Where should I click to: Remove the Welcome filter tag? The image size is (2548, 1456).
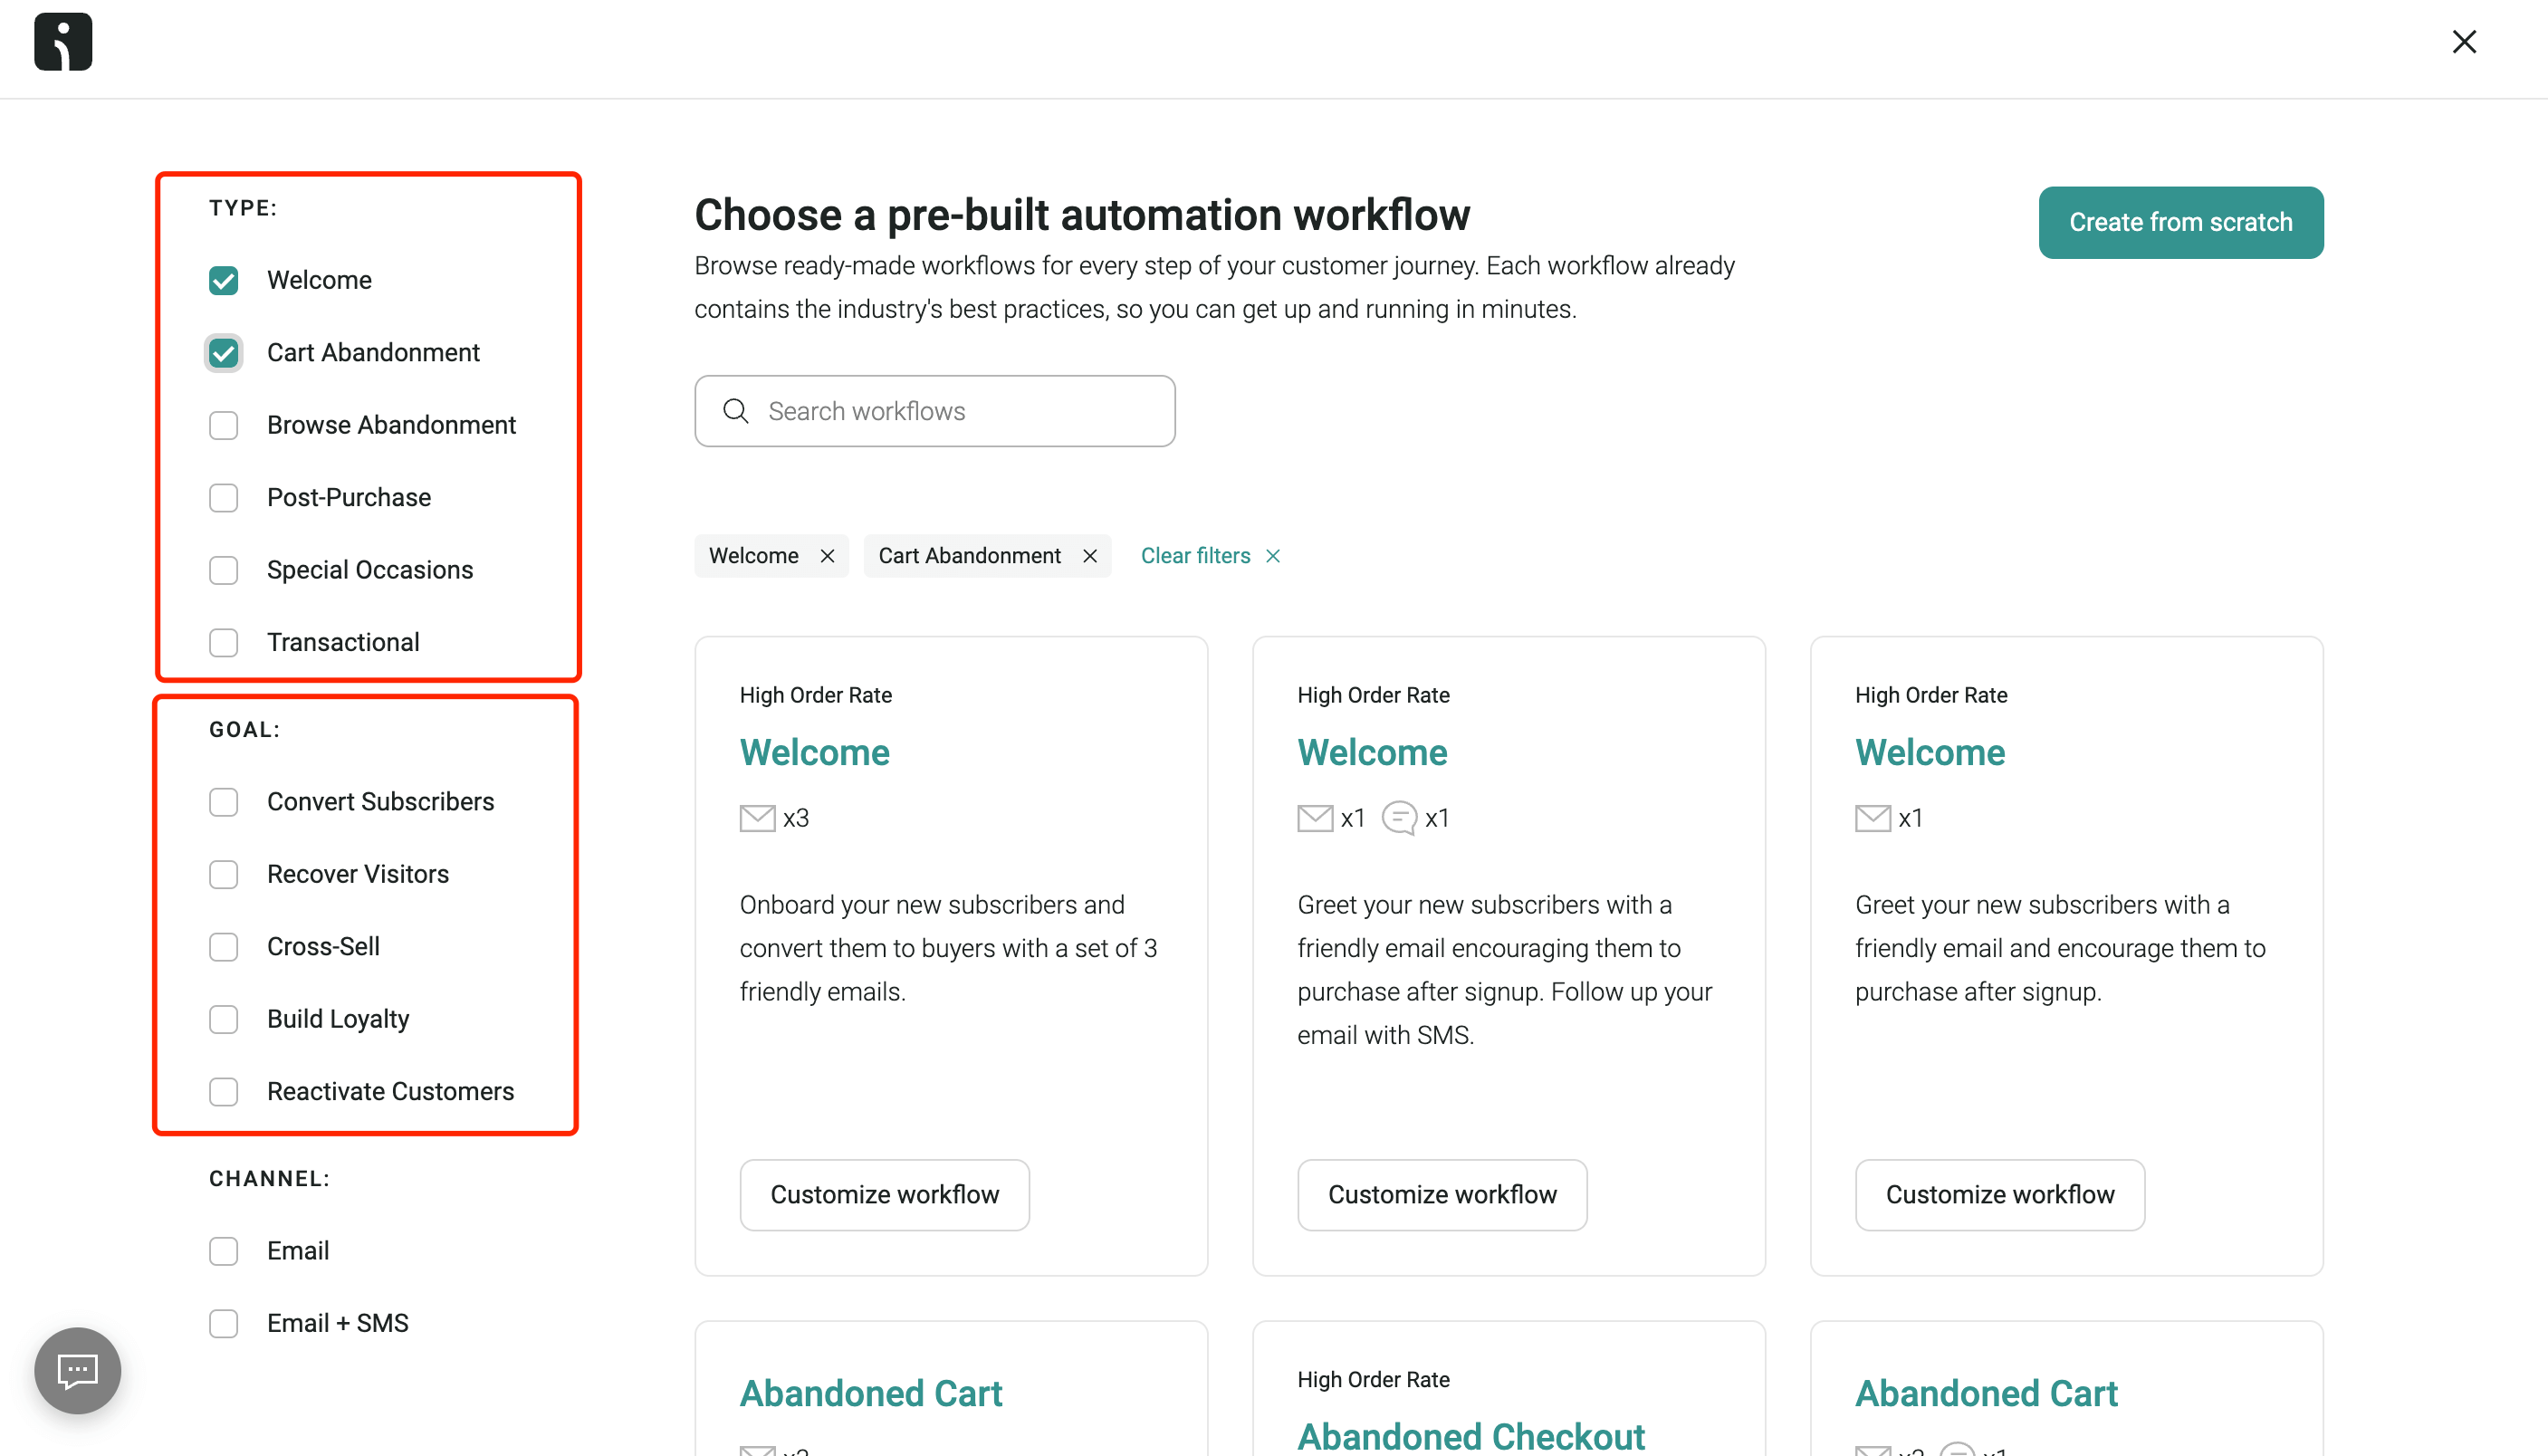(x=827, y=556)
